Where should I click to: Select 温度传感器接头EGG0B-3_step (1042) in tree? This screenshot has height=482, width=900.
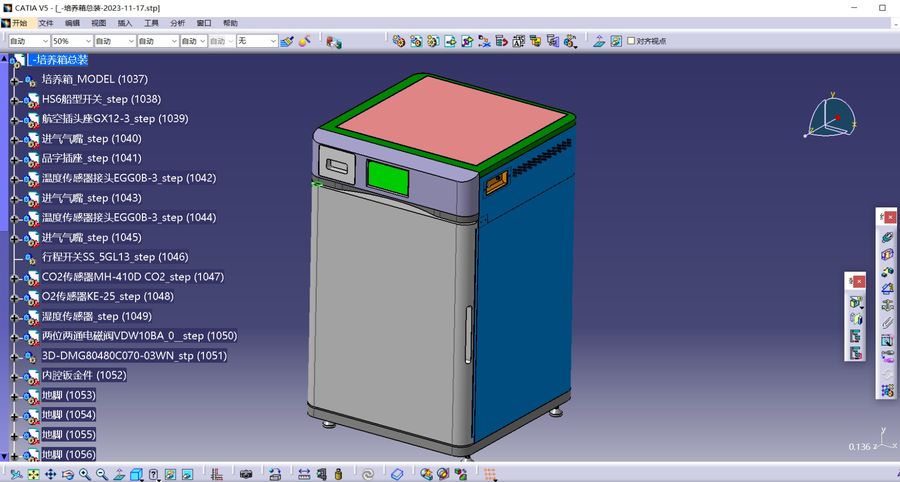tap(129, 178)
